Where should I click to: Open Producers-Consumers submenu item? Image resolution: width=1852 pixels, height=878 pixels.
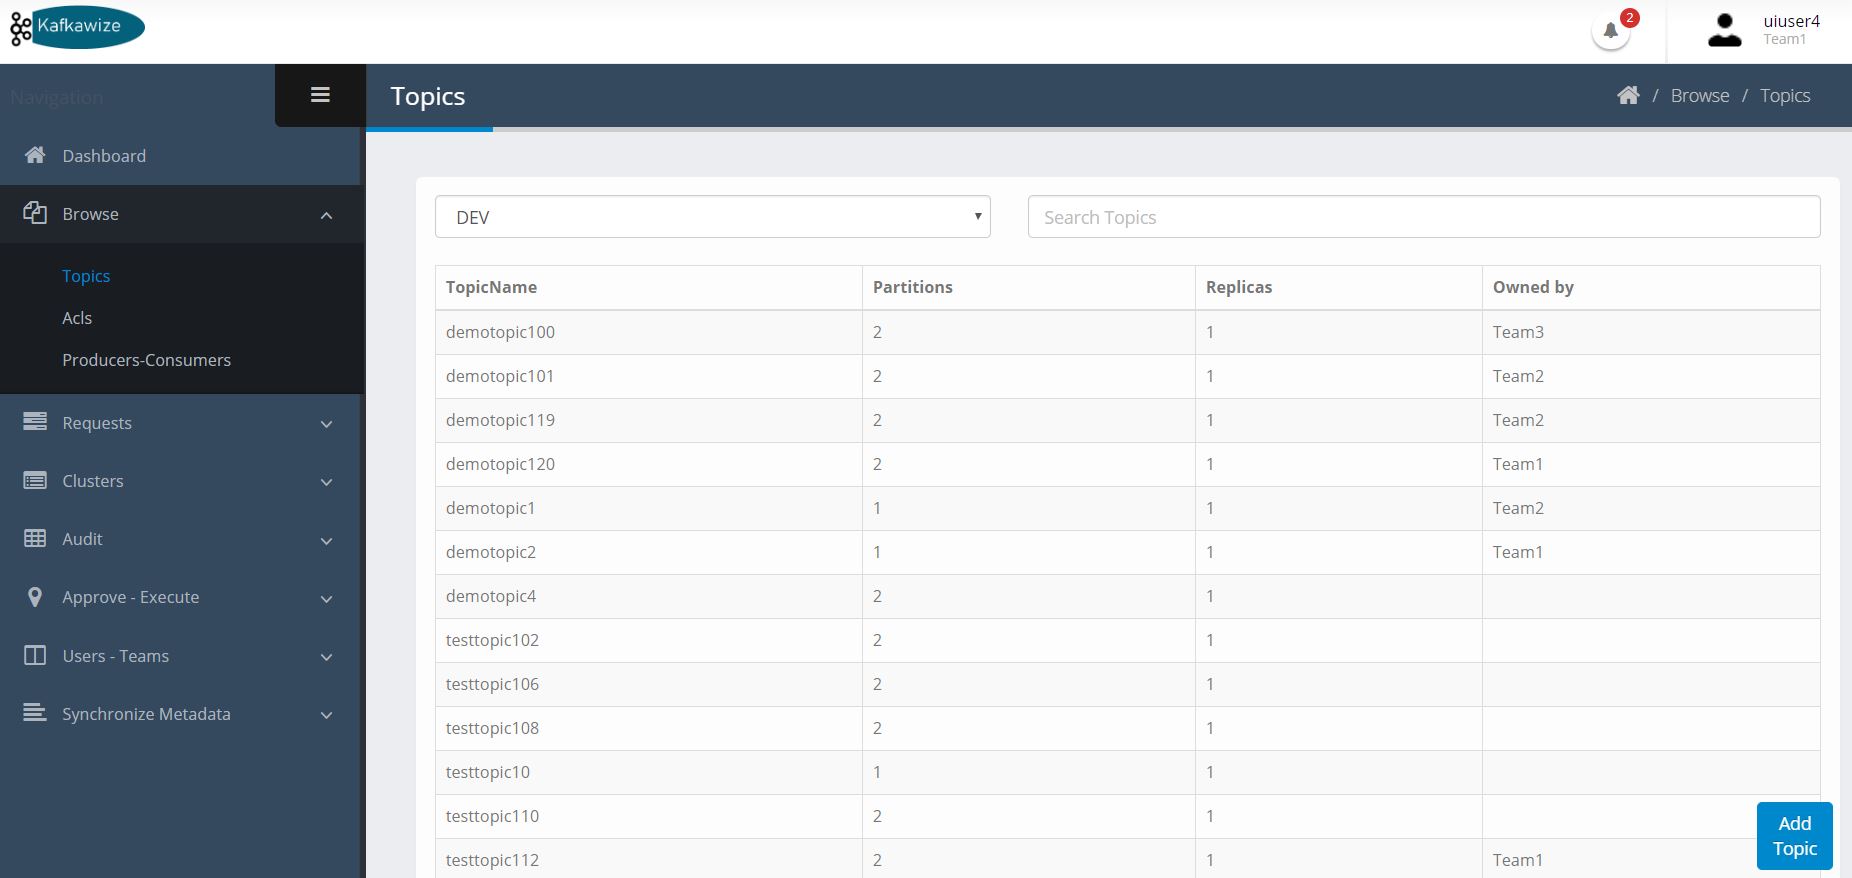[x=146, y=360]
